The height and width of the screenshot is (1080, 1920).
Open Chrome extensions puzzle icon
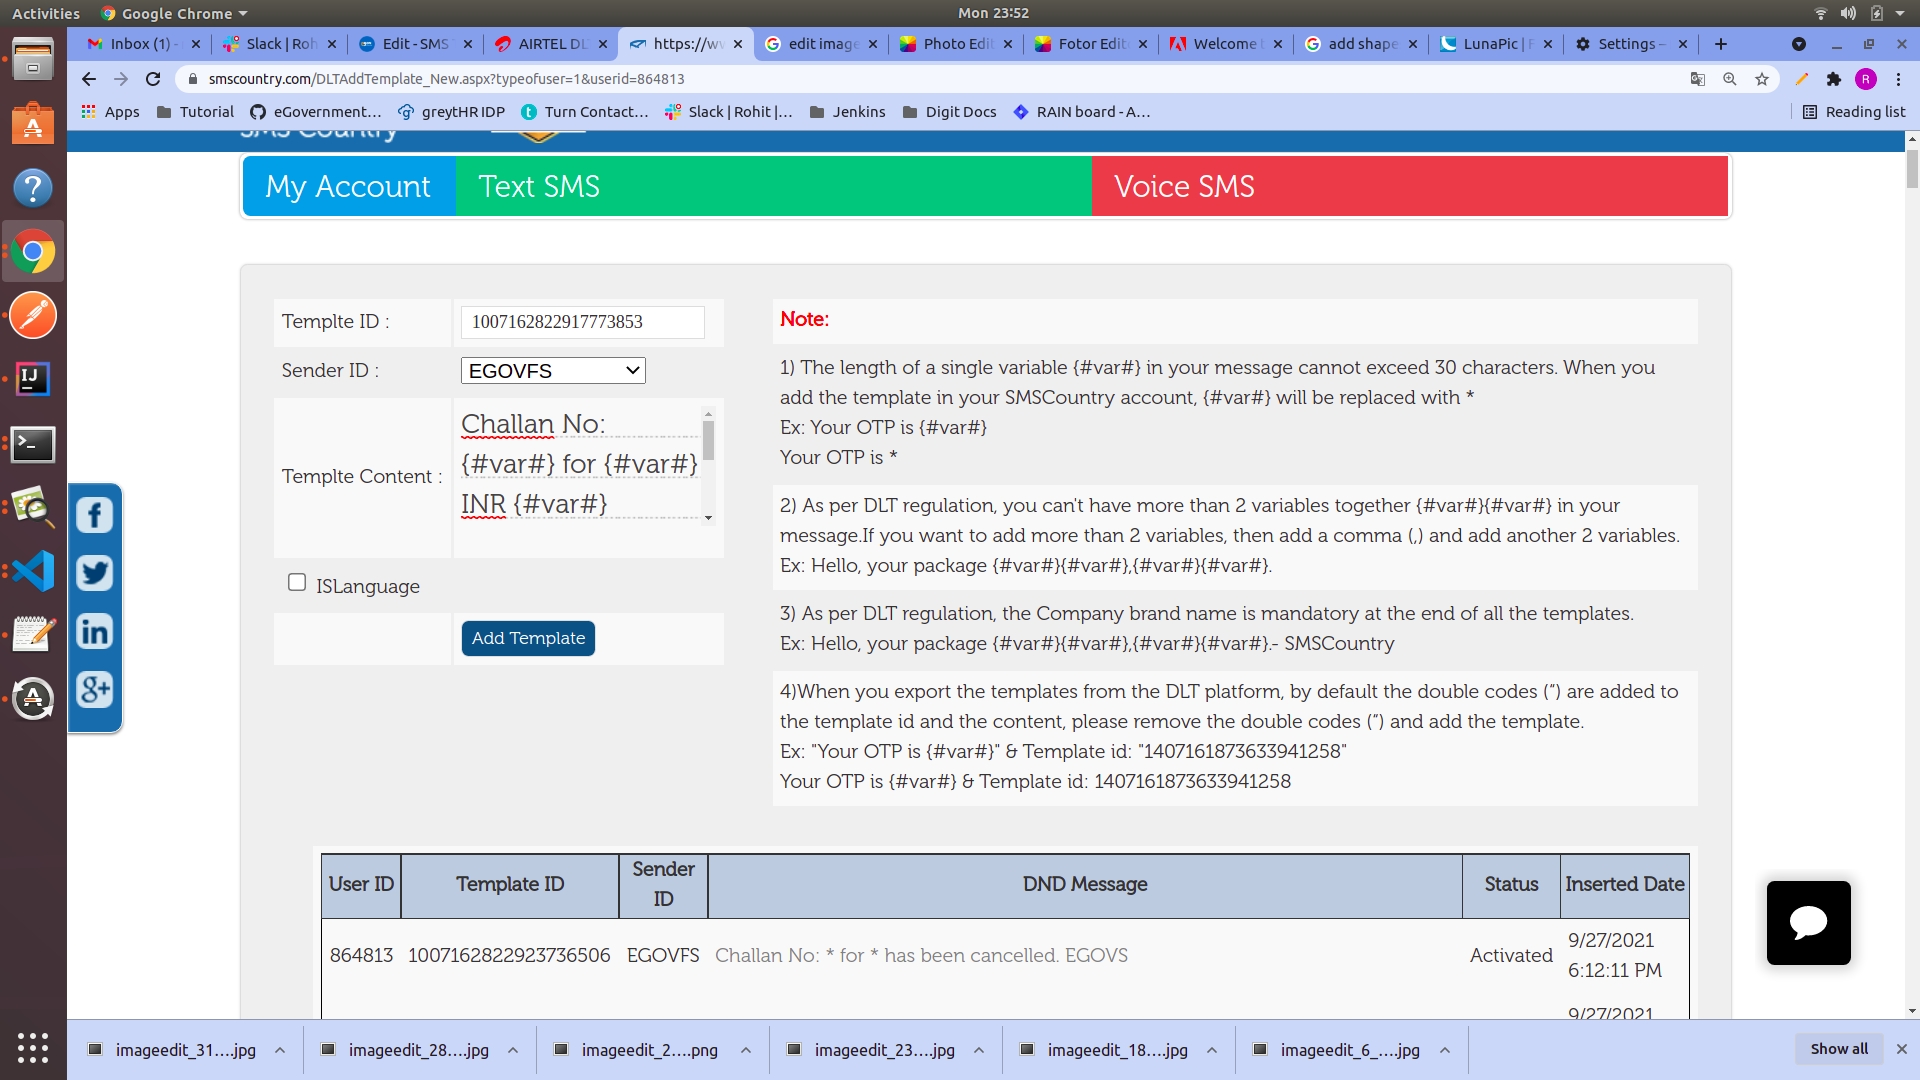[1833, 79]
